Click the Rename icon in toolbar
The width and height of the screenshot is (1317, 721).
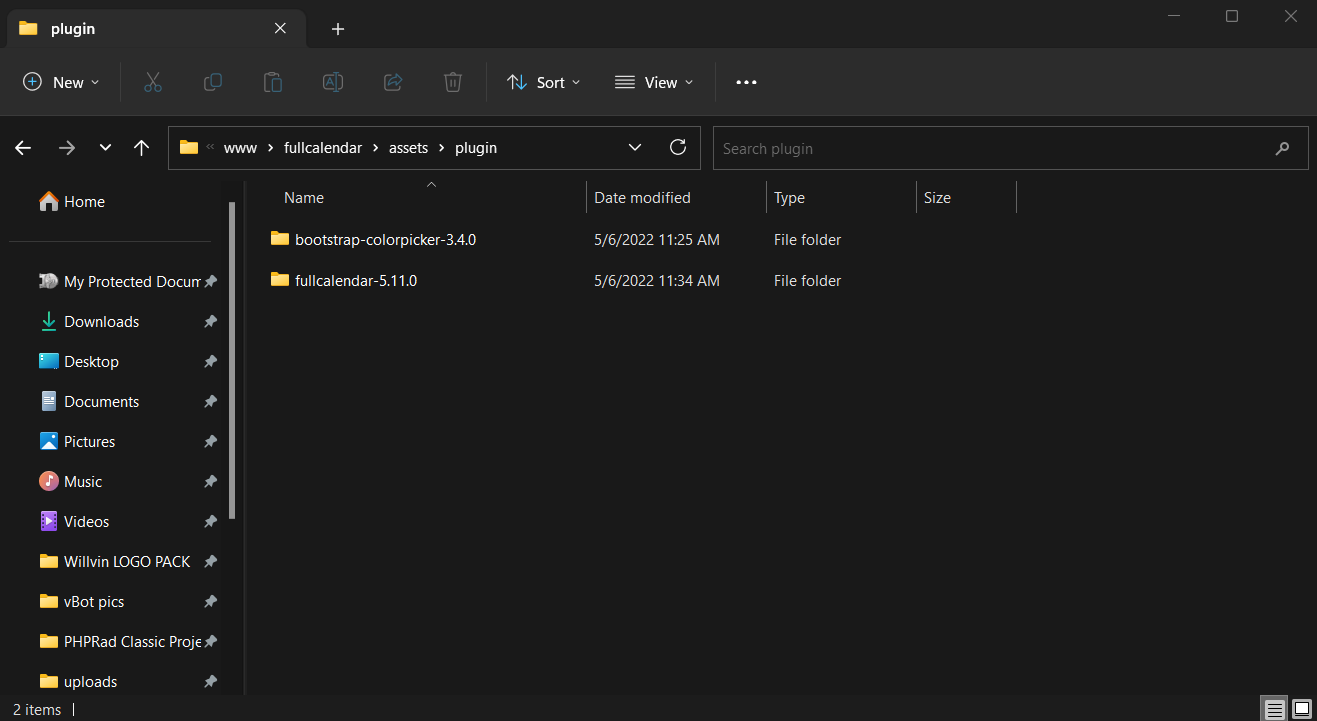tap(333, 82)
